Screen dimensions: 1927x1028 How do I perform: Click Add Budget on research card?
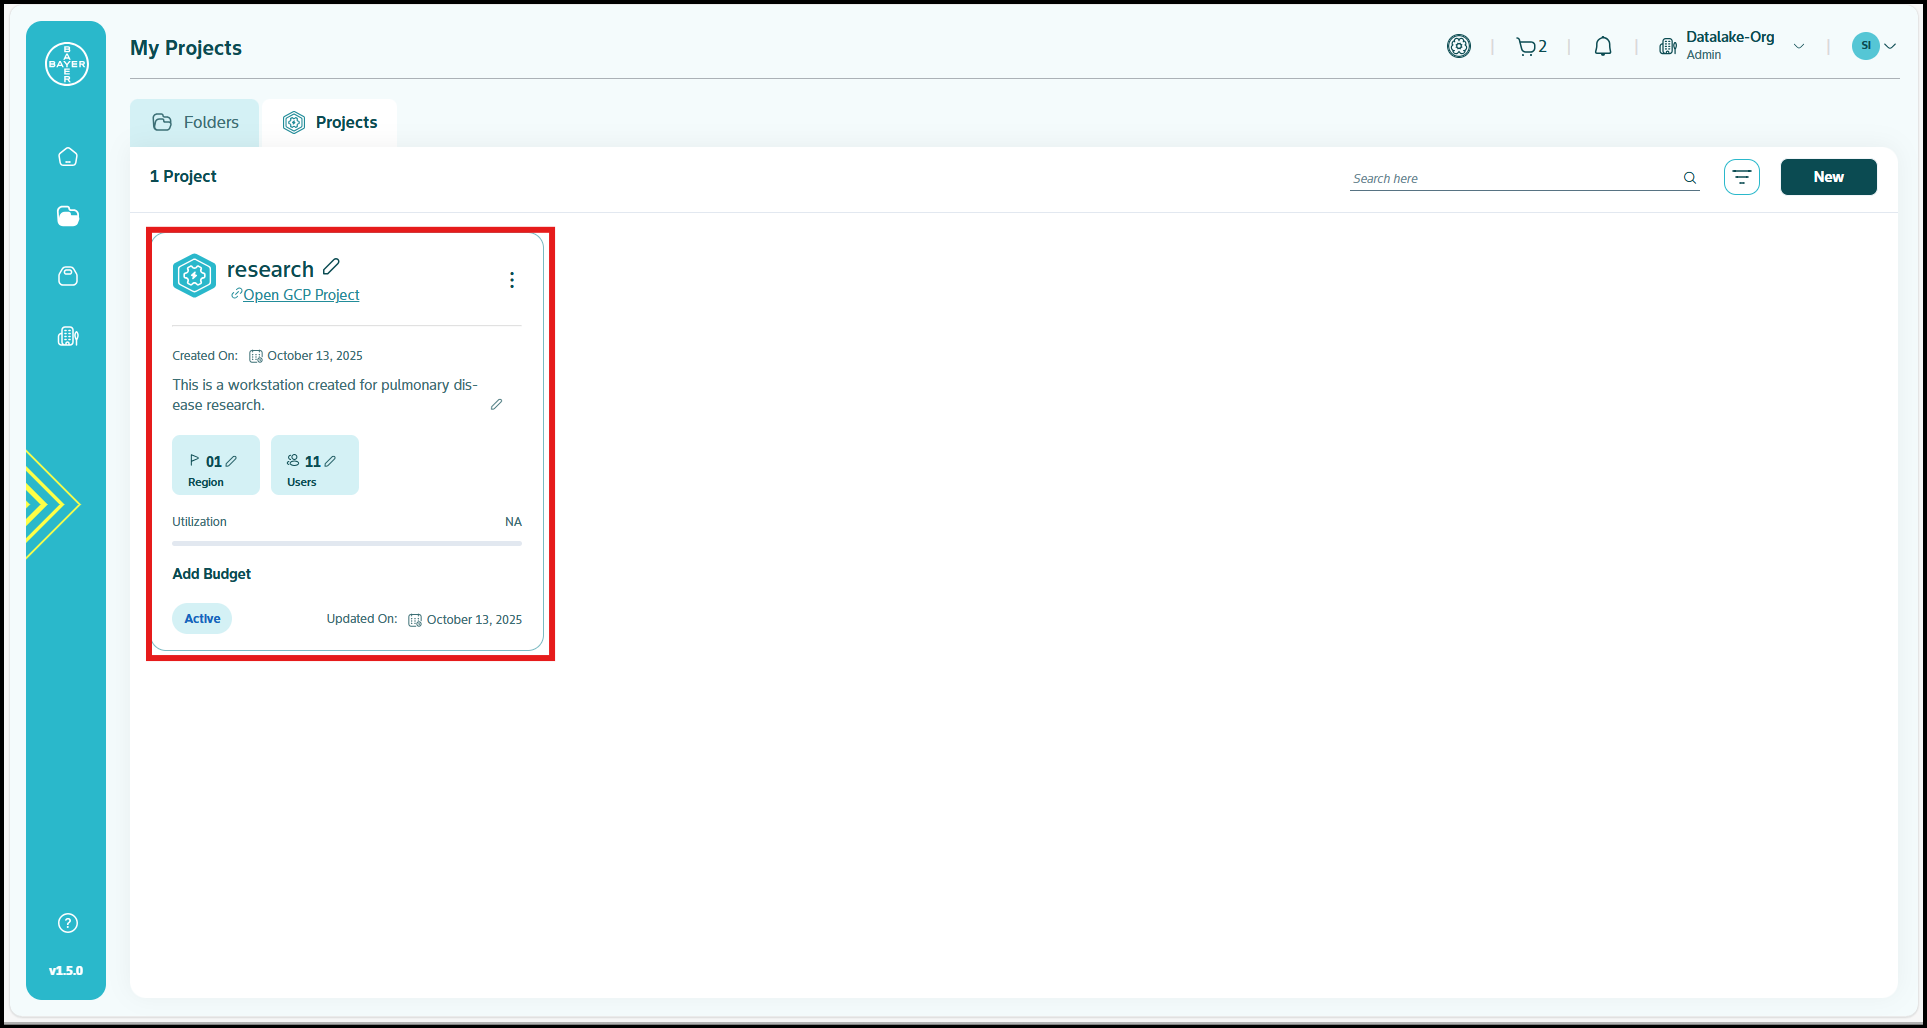tap(212, 574)
